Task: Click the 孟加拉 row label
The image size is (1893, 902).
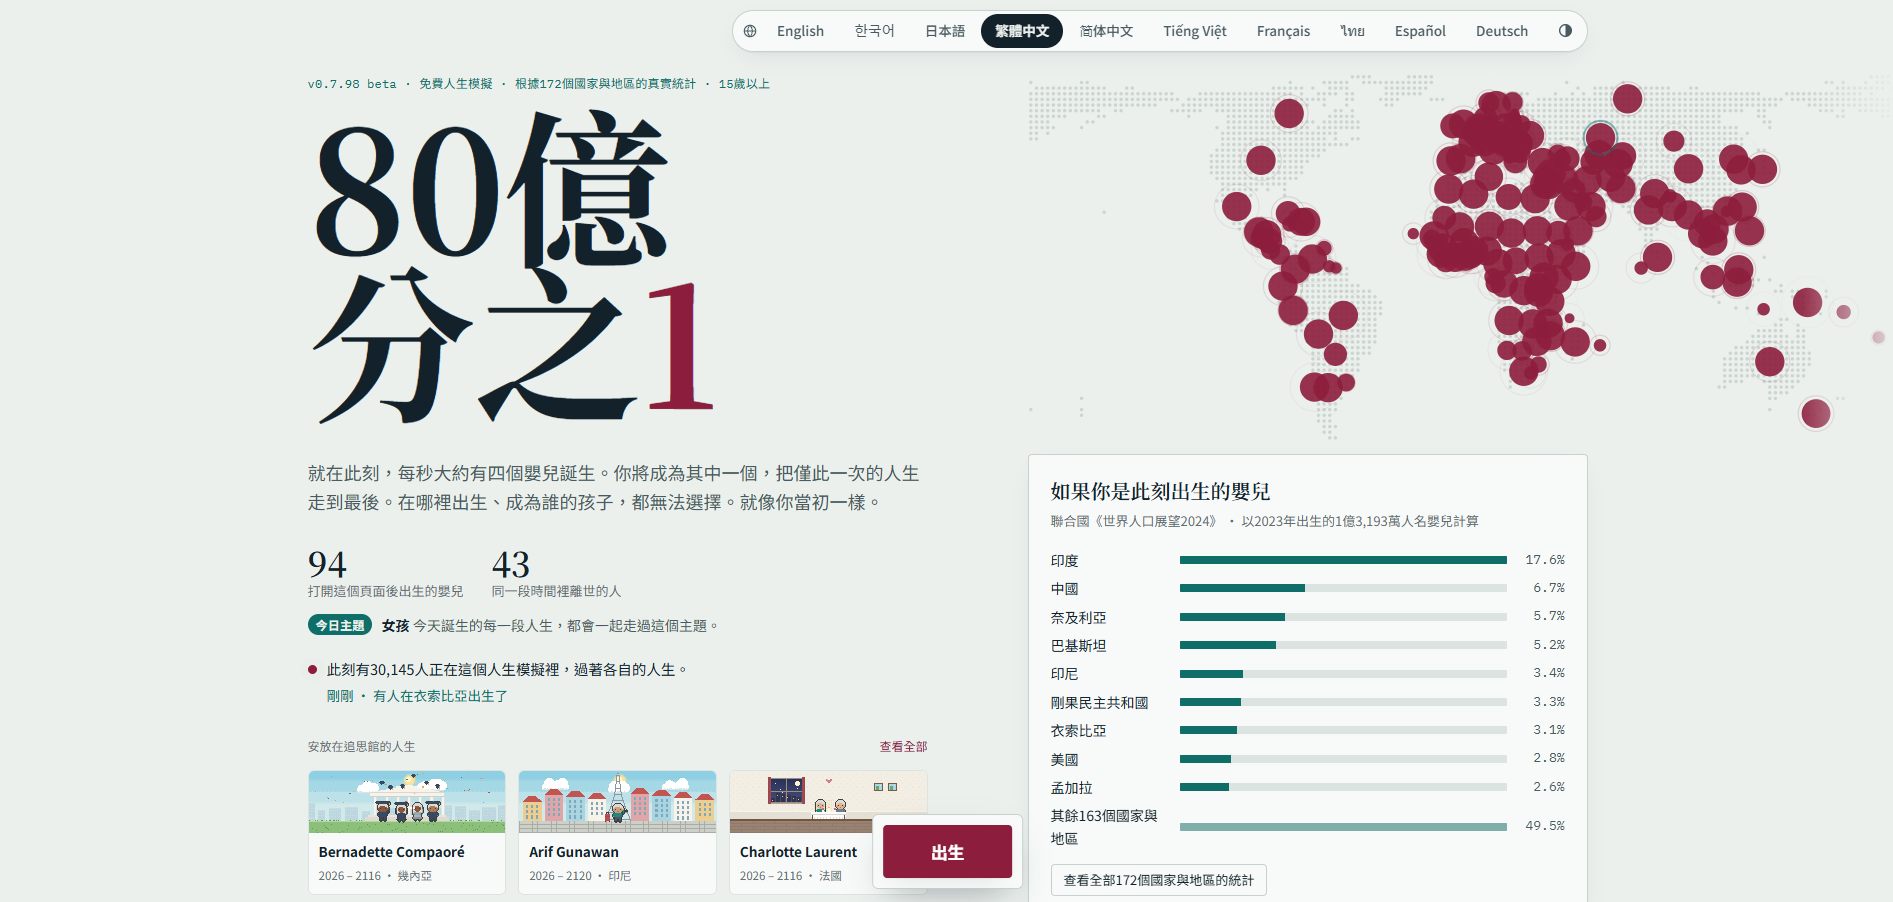Action: 1071,788
